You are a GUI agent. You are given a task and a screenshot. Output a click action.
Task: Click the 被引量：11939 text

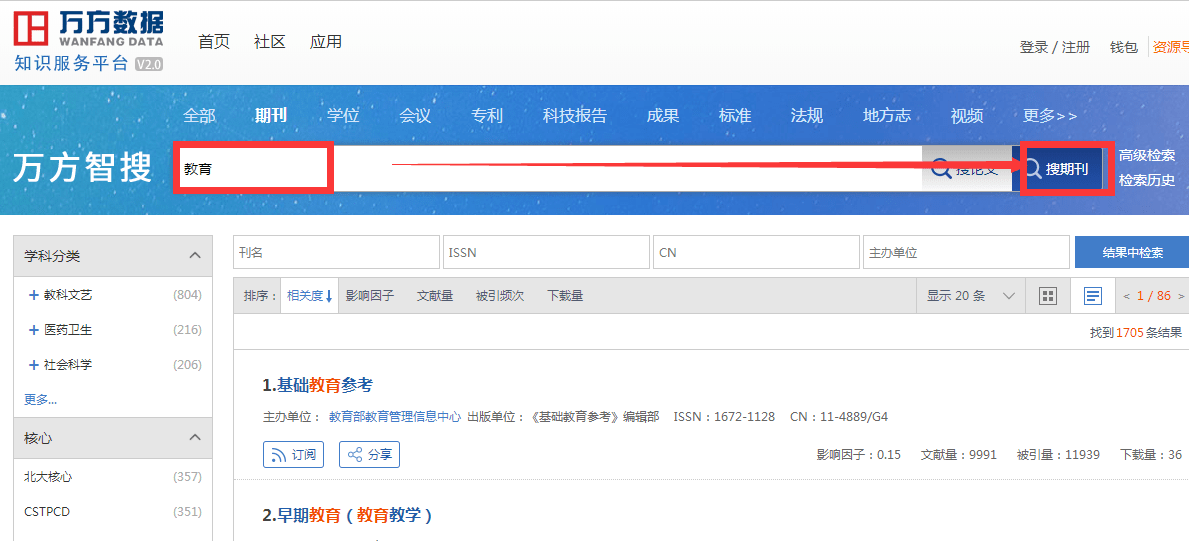tap(1058, 455)
